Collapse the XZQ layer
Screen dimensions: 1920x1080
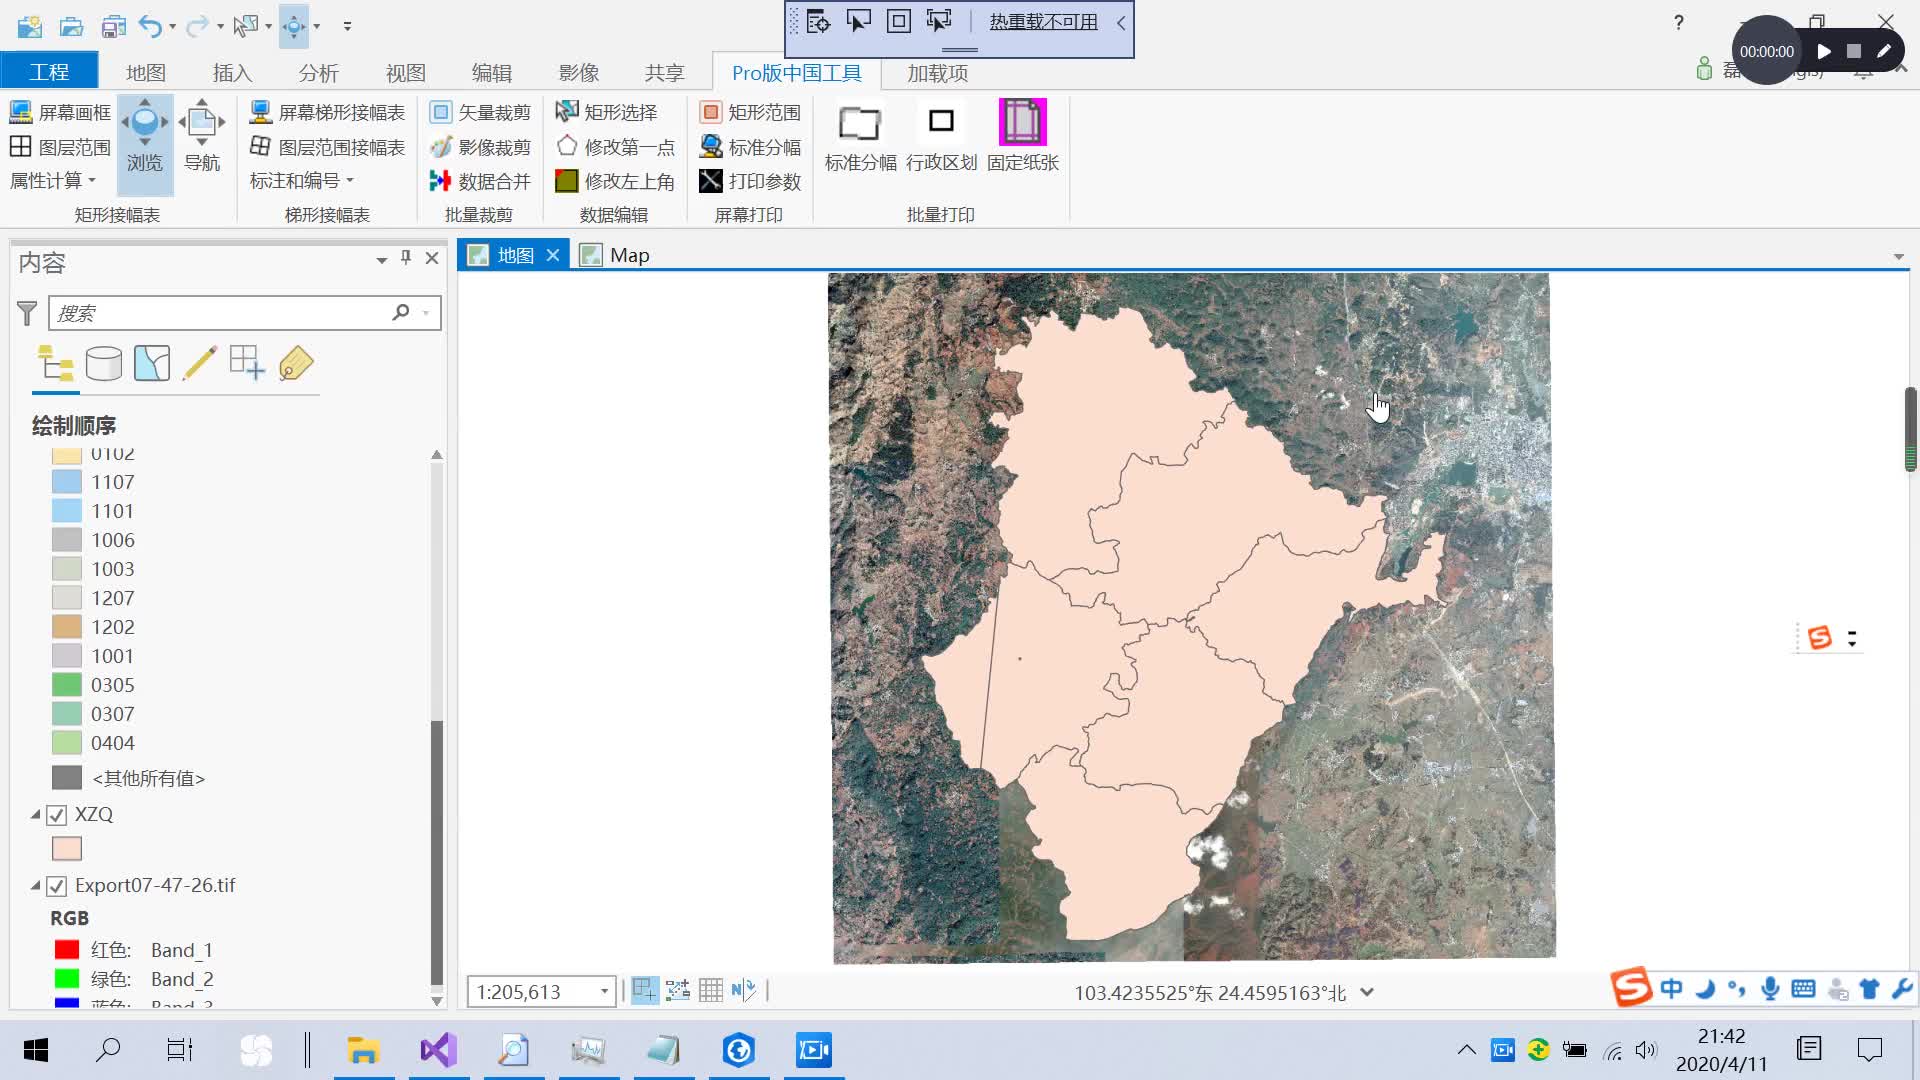pos(35,815)
